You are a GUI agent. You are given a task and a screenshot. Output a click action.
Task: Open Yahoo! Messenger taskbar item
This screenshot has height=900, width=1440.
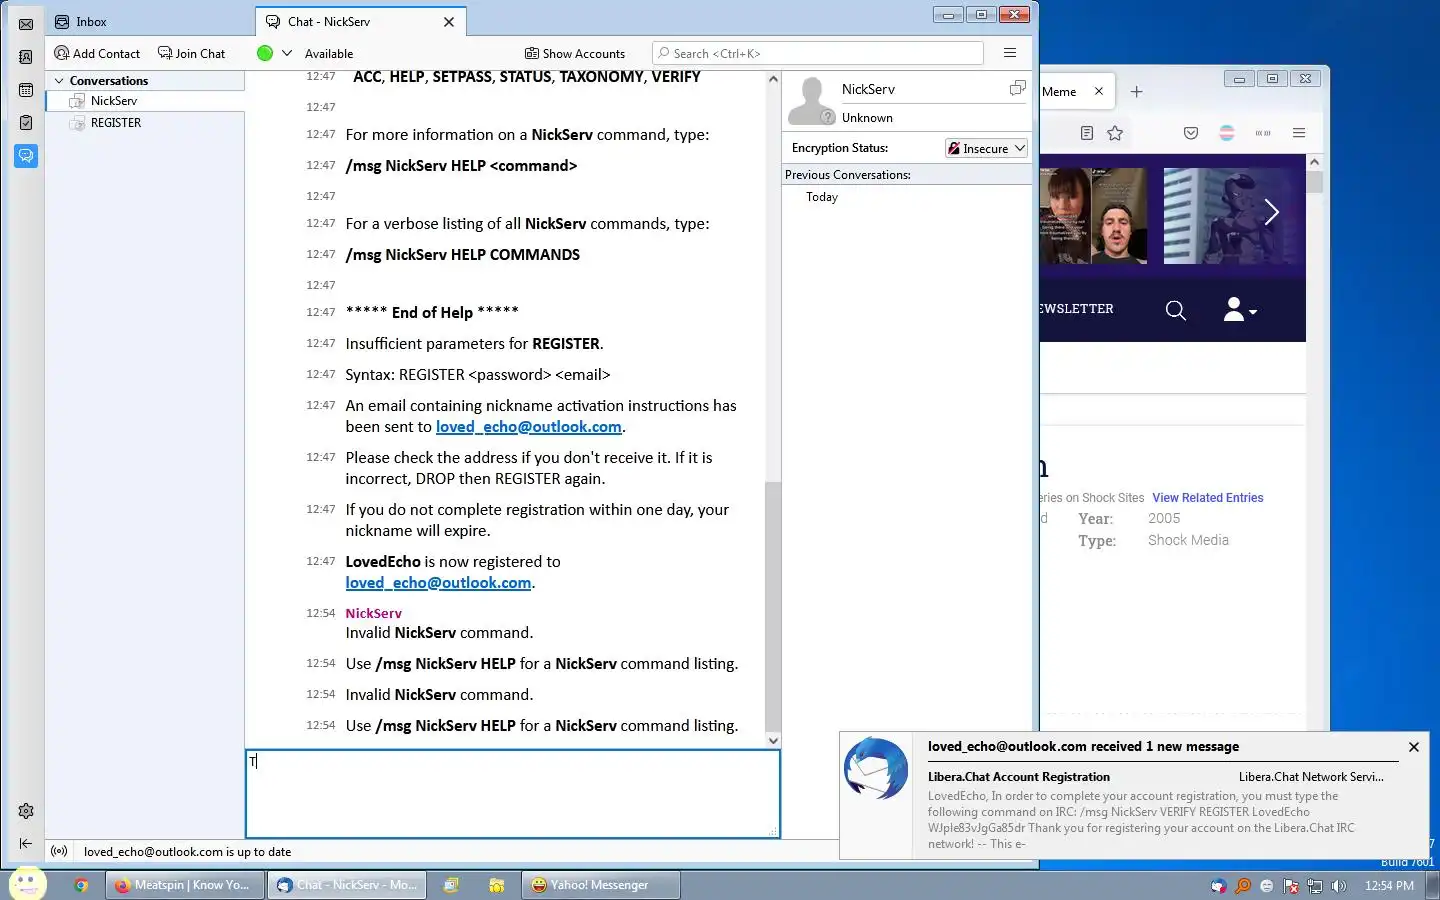(x=601, y=885)
